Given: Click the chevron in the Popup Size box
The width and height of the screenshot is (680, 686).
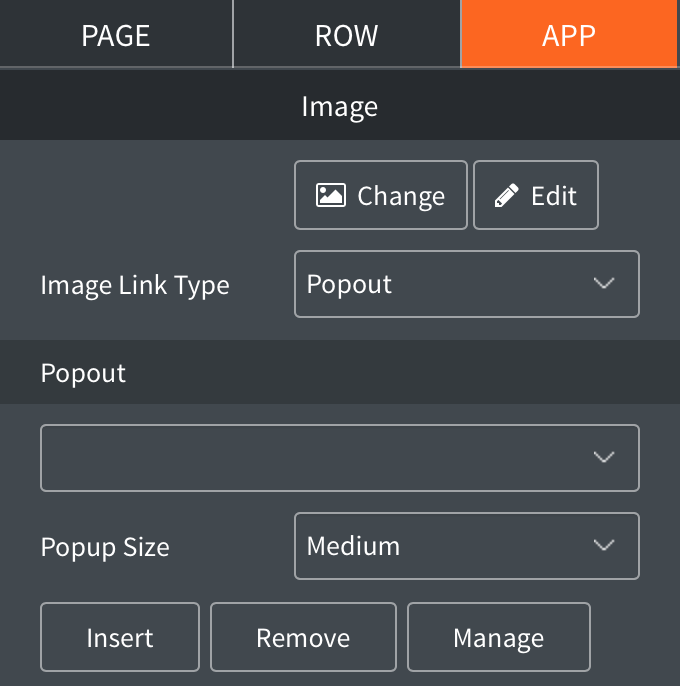Looking at the screenshot, I should [604, 546].
